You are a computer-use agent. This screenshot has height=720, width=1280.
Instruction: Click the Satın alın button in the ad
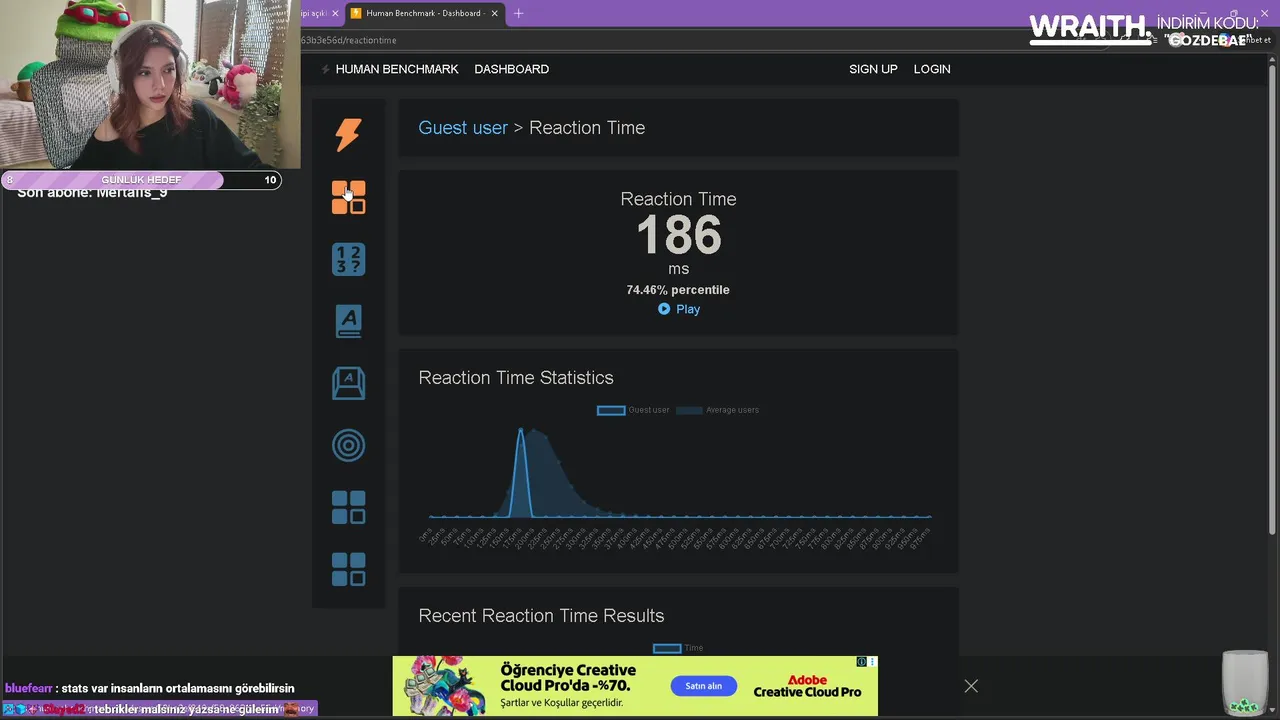703,686
